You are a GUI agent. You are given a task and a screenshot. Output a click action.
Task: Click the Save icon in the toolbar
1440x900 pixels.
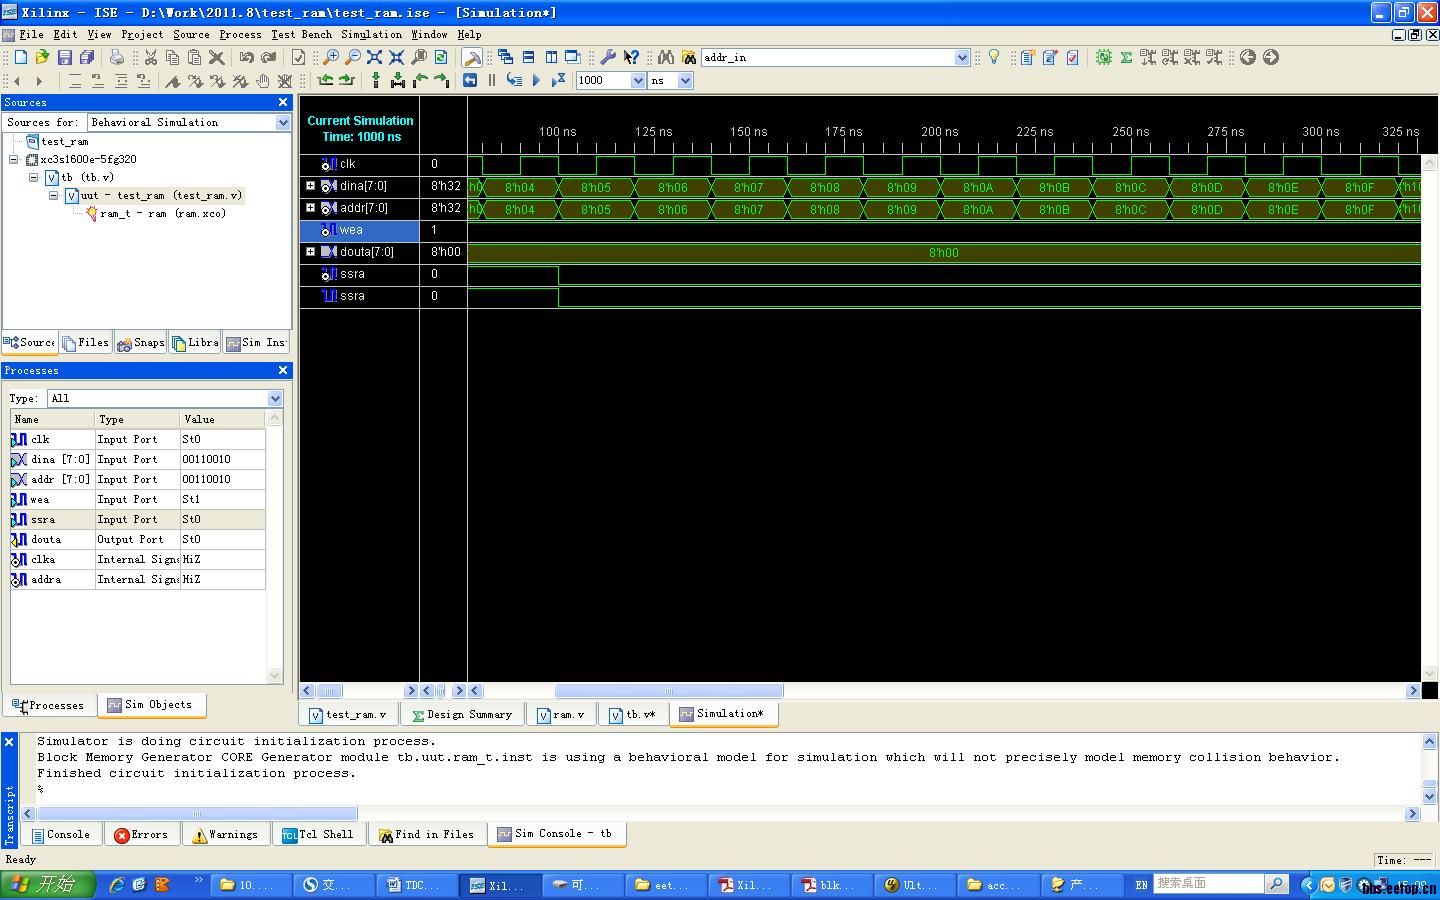(x=65, y=58)
